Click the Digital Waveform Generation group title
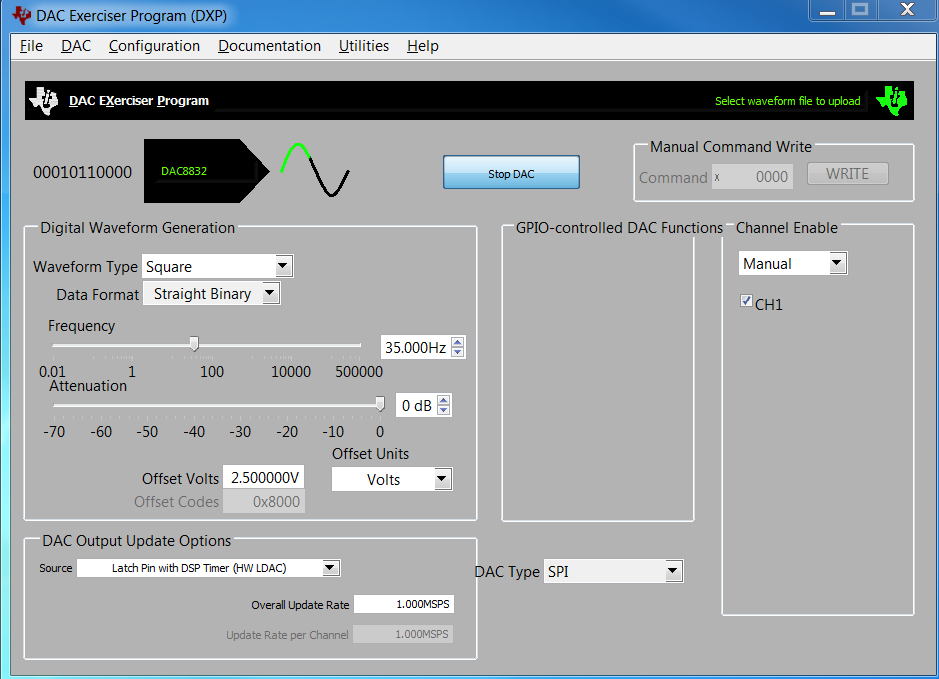The height and width of the screenshot is (679, 939). pos(137,228)
